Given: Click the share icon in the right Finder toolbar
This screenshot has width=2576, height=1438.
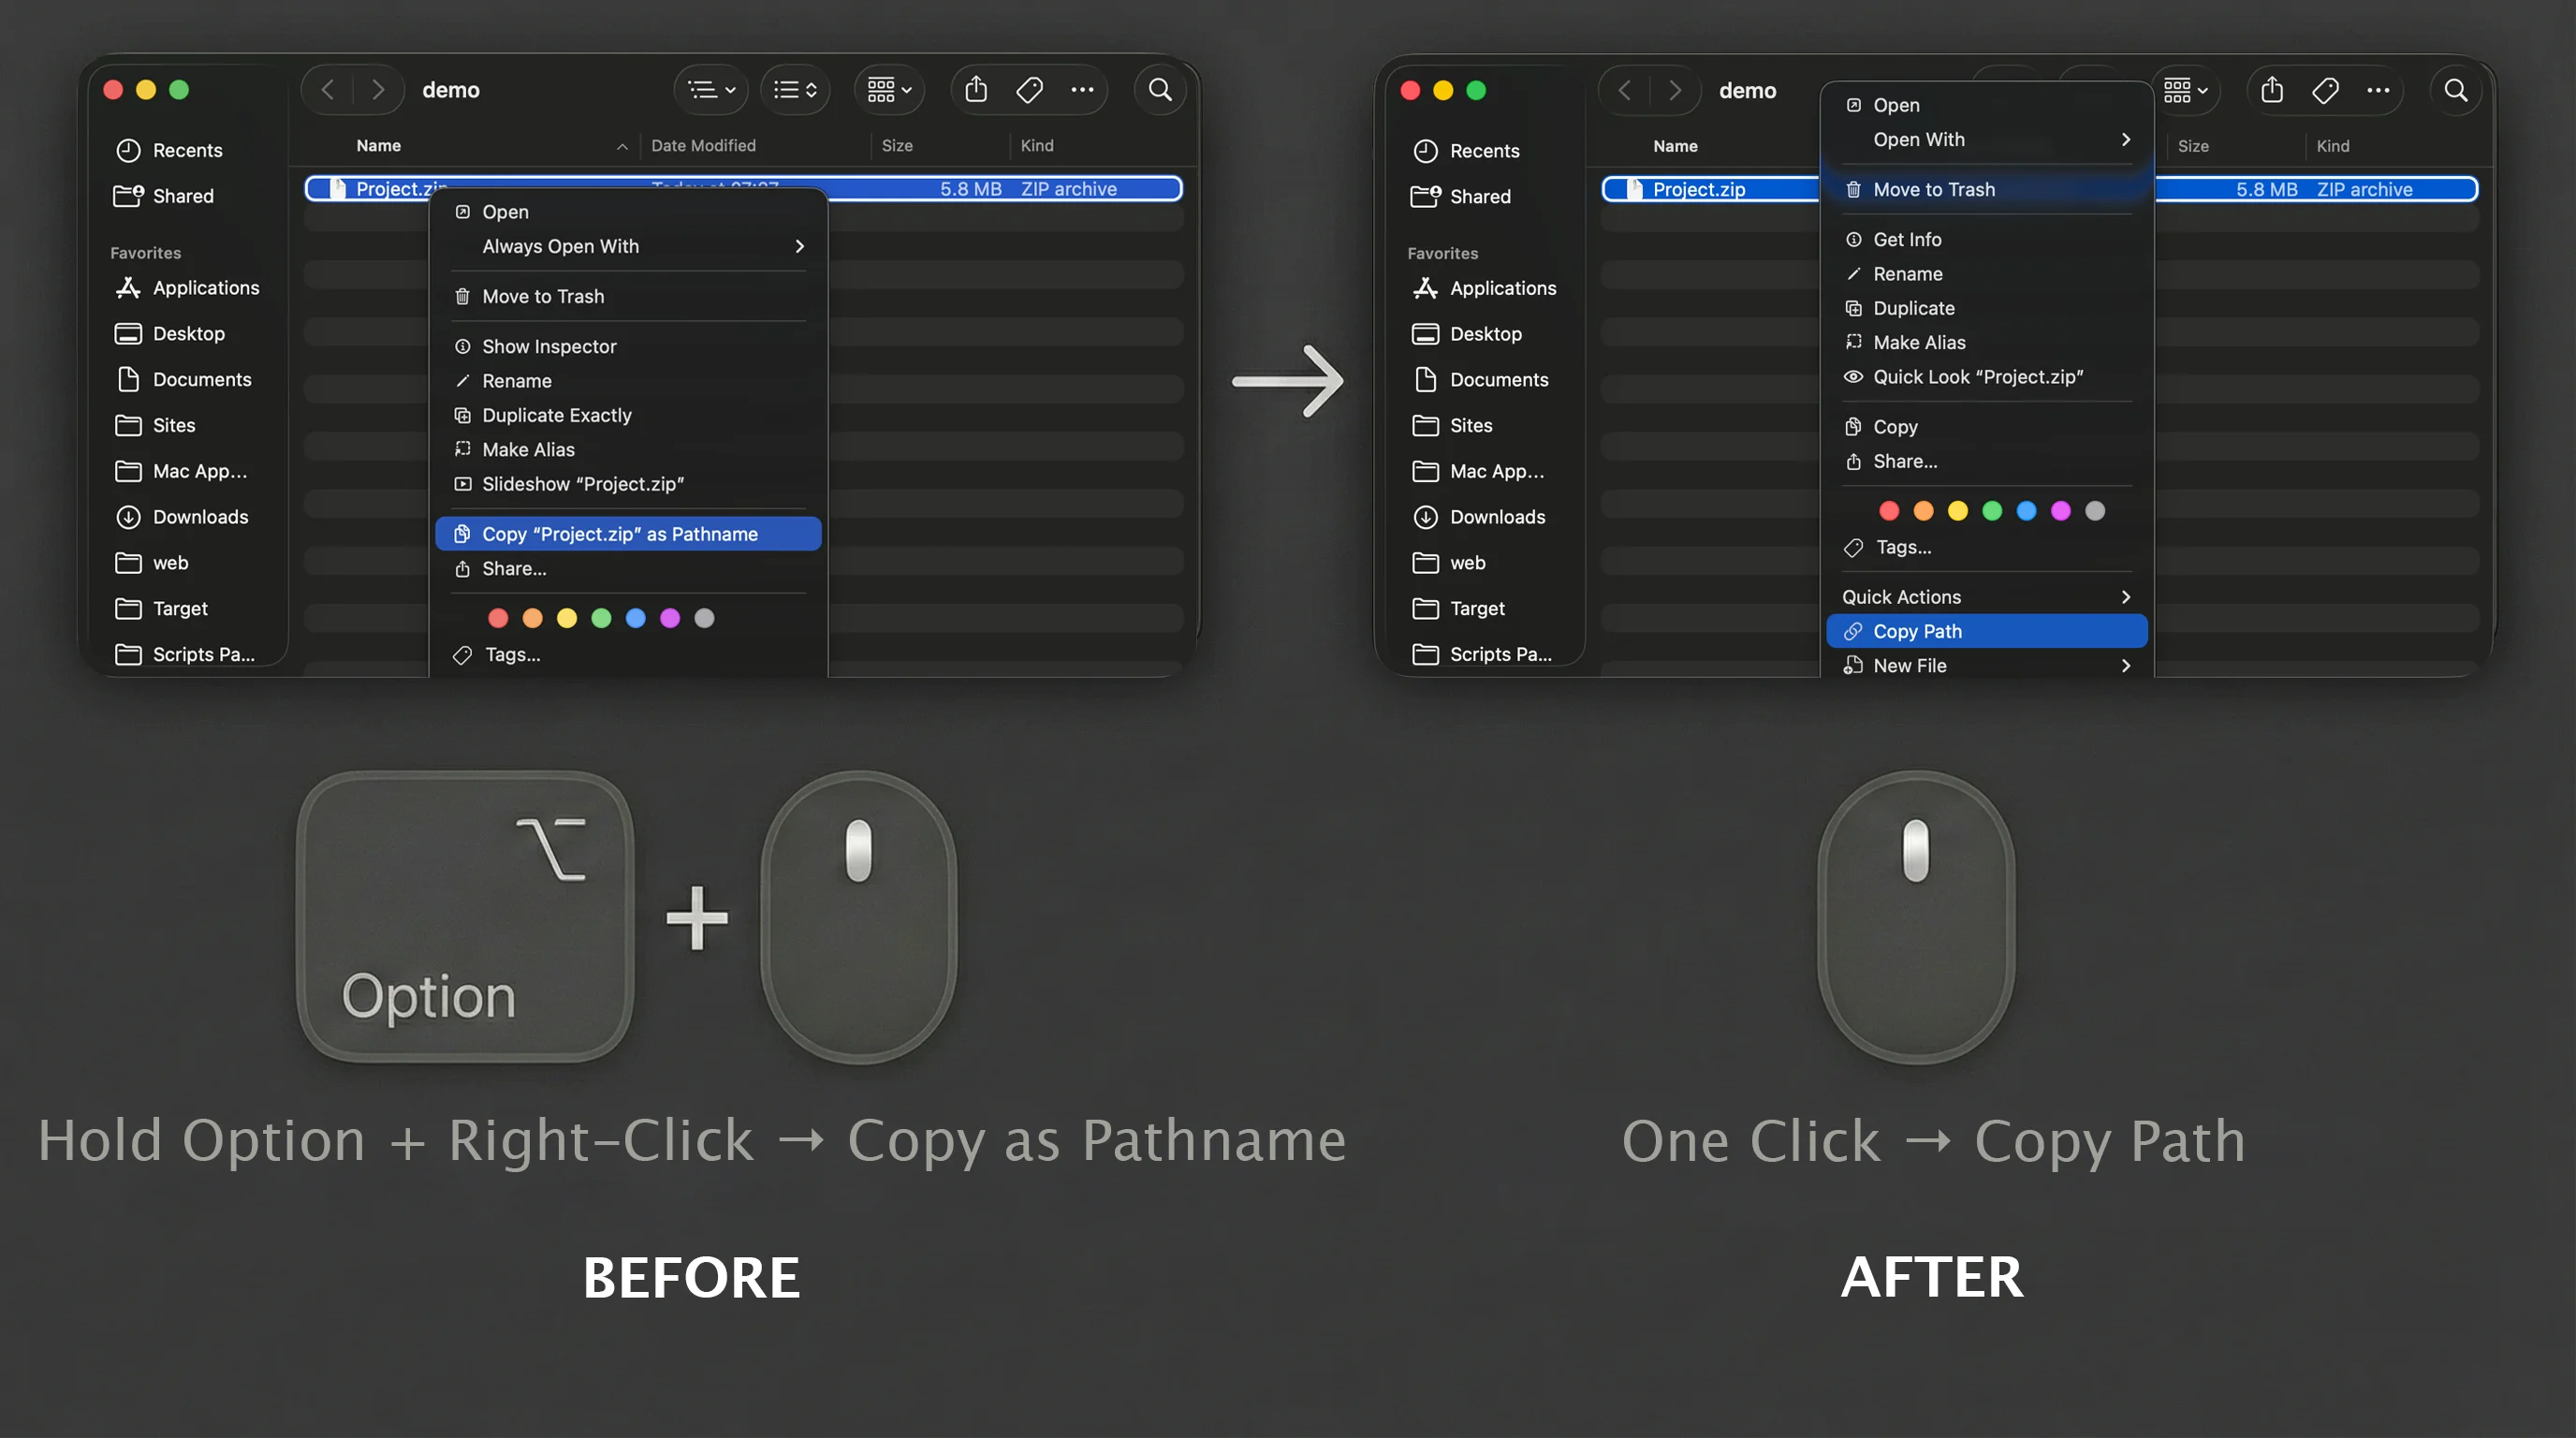Looking at the screenshot, I should (x=2272, y=91).
